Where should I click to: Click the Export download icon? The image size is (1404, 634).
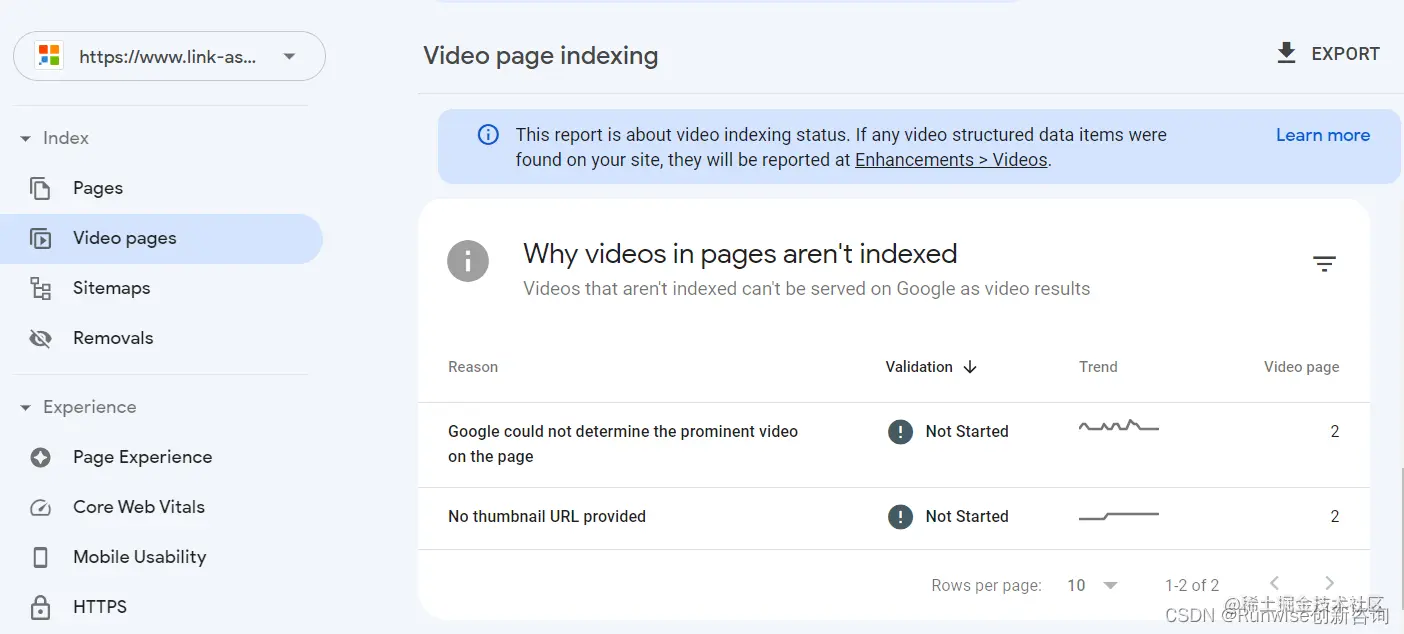(1286, 53)
